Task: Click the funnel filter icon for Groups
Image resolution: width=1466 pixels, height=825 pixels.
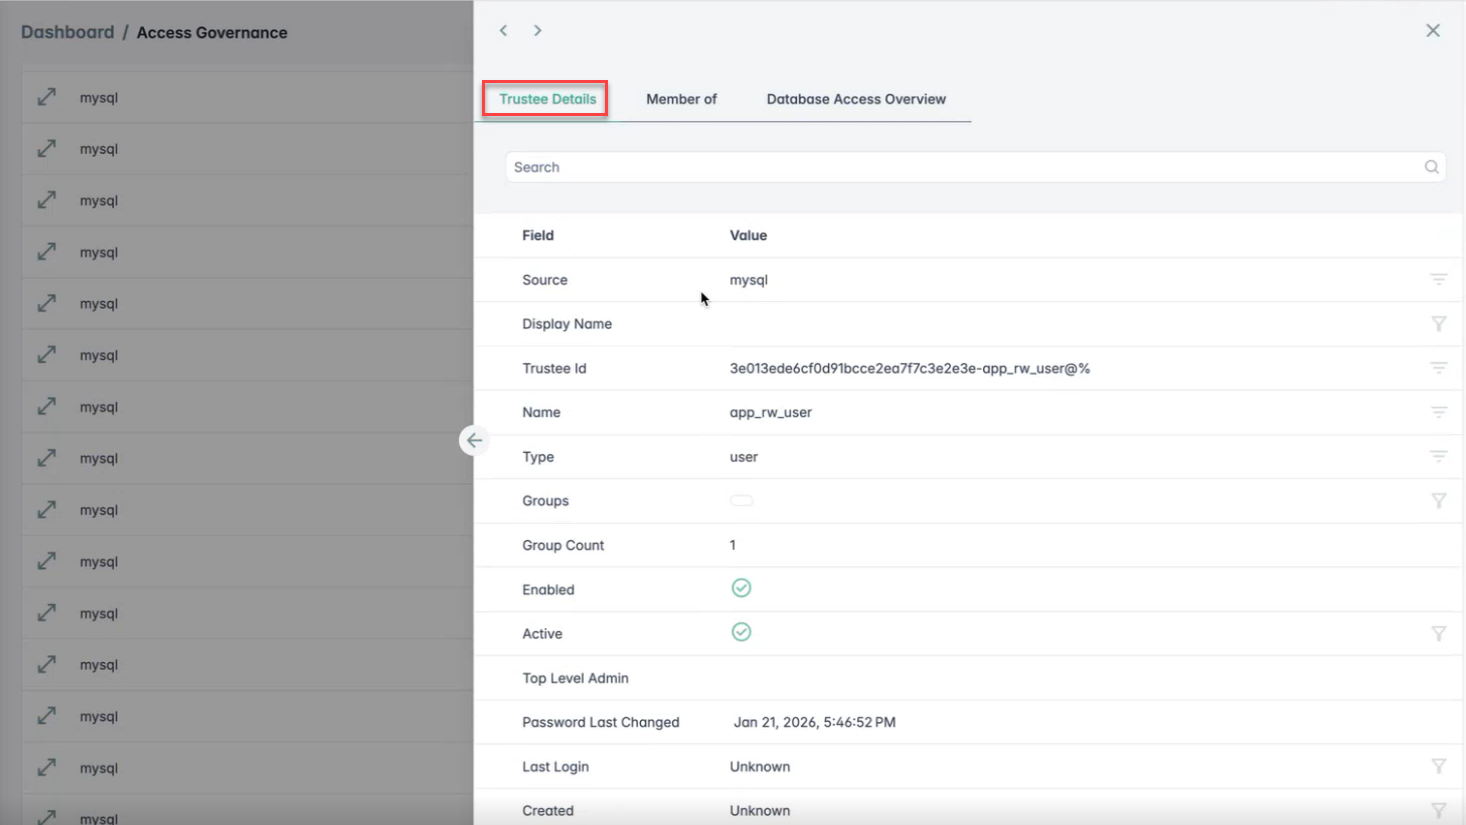Action: 1438,501
